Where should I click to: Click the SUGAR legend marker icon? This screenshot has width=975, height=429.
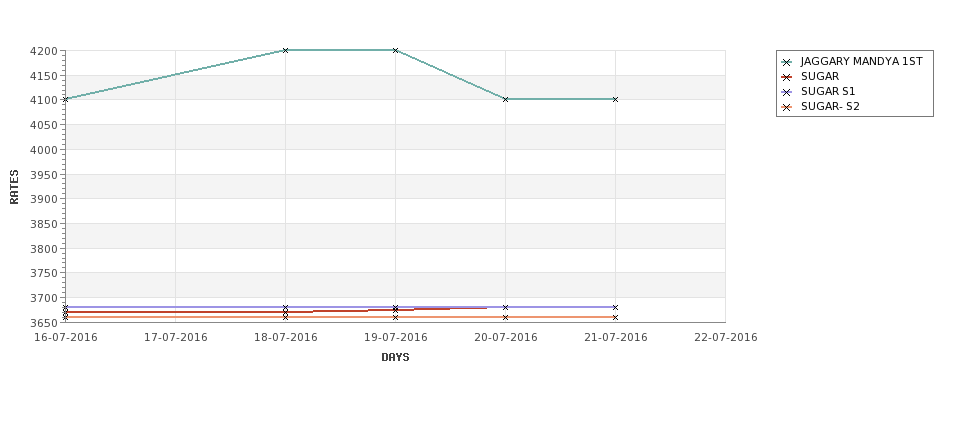[787, 77]
